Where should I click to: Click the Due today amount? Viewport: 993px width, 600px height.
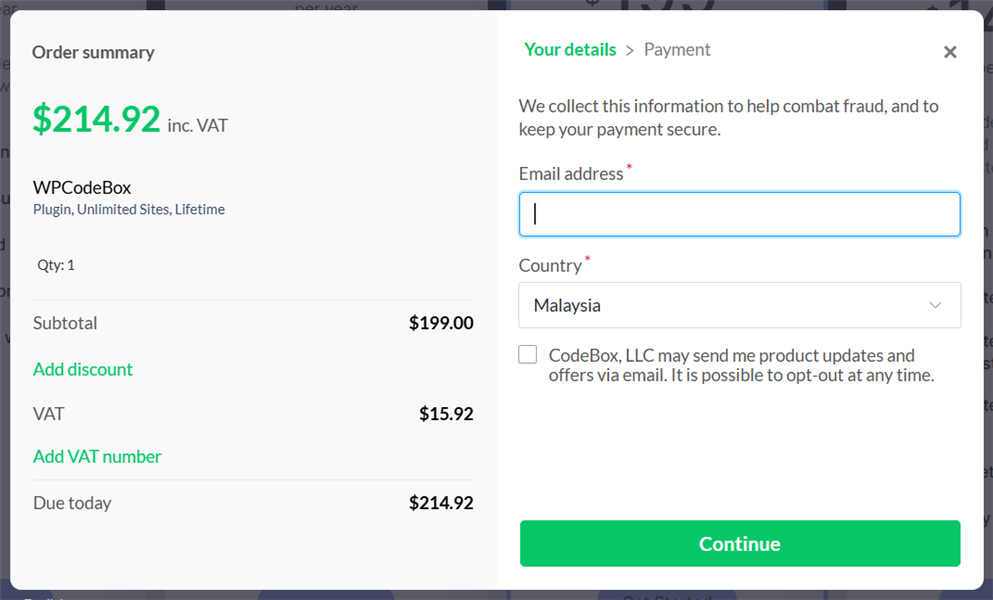[x=441, y=503]
